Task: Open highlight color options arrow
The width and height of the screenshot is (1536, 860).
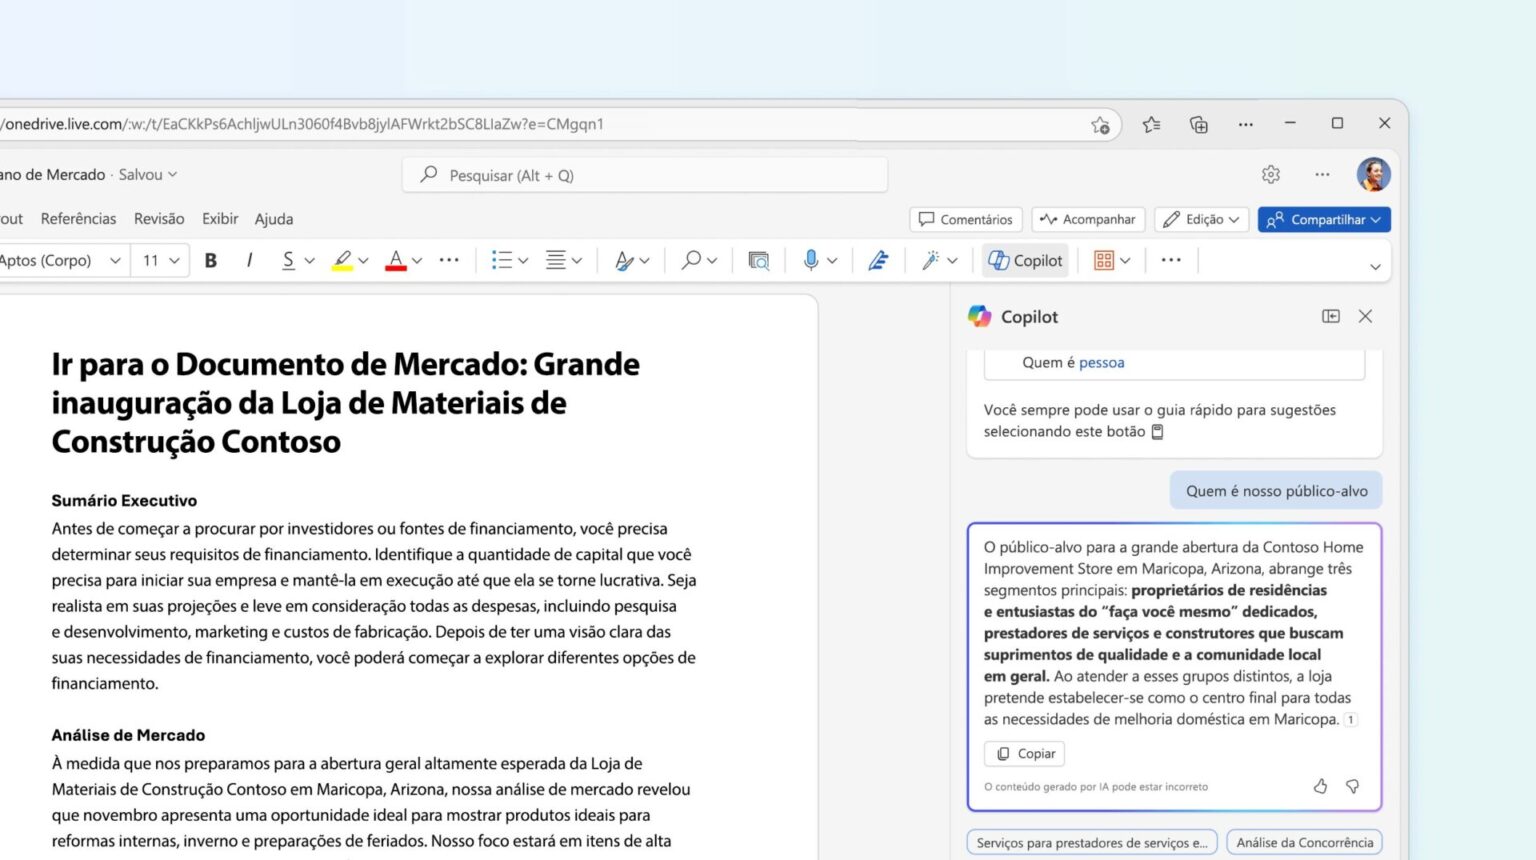Action: (363, 261)
